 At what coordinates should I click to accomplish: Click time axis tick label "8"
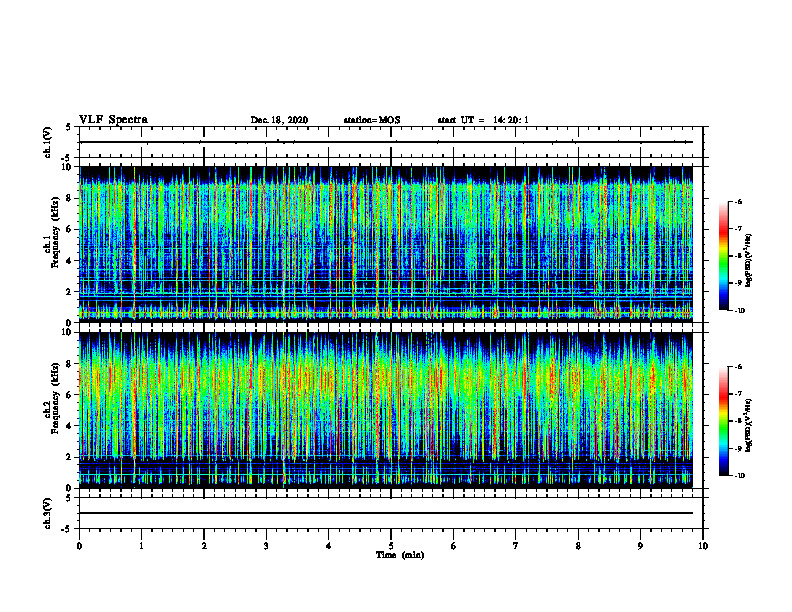tap(578, 546)
